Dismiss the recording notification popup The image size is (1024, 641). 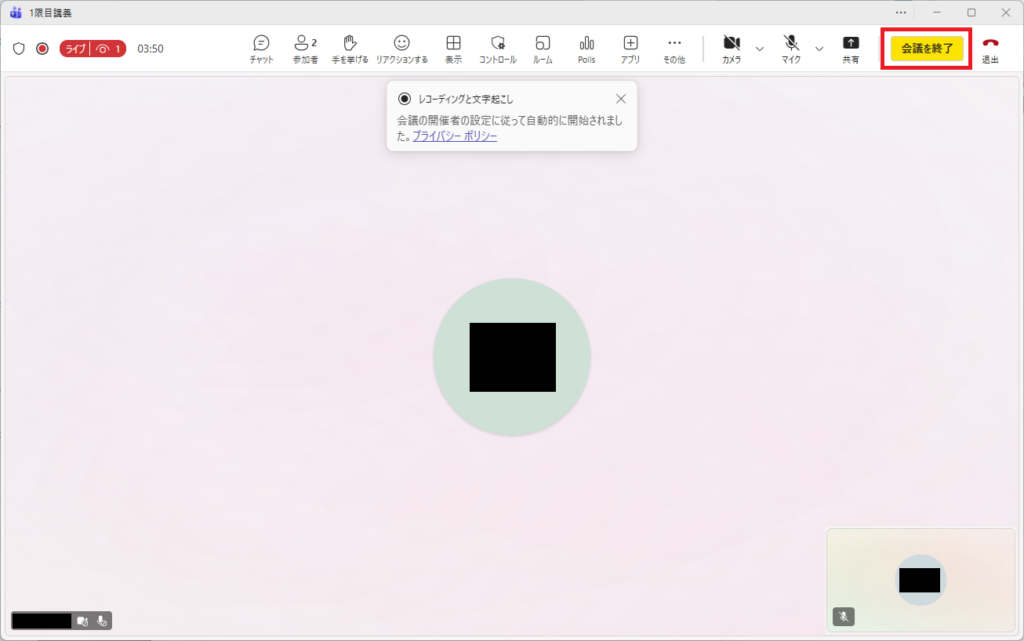point(621,98)
